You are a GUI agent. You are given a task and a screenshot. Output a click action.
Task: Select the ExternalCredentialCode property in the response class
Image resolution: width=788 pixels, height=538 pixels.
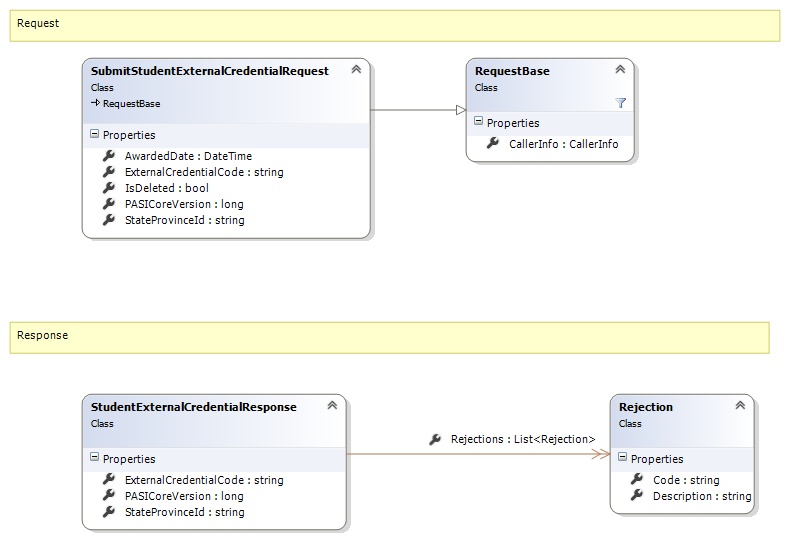(x=203, y=480)
